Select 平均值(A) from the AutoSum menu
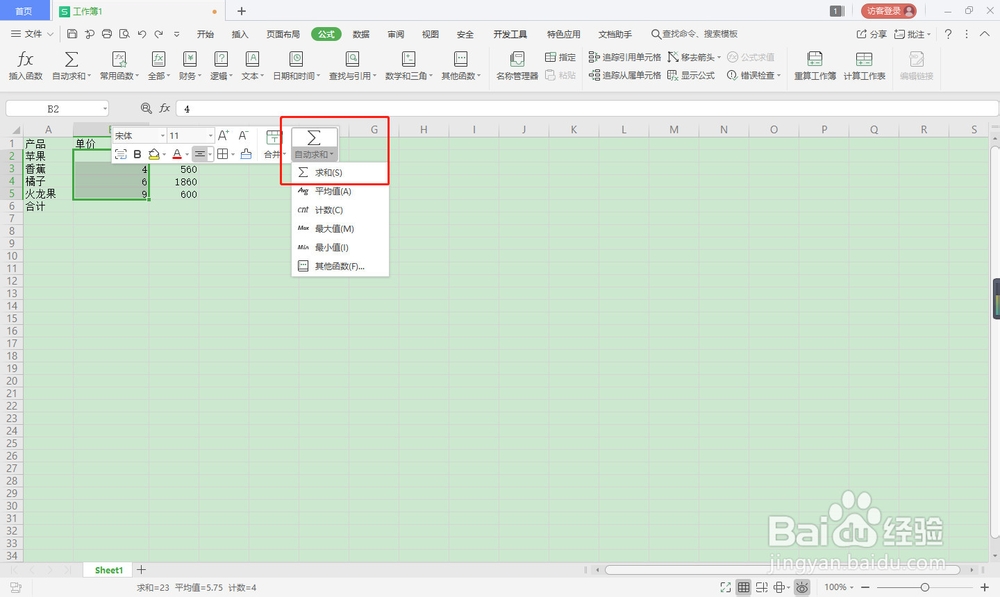The image size is (1000, 597). [340, 191]
